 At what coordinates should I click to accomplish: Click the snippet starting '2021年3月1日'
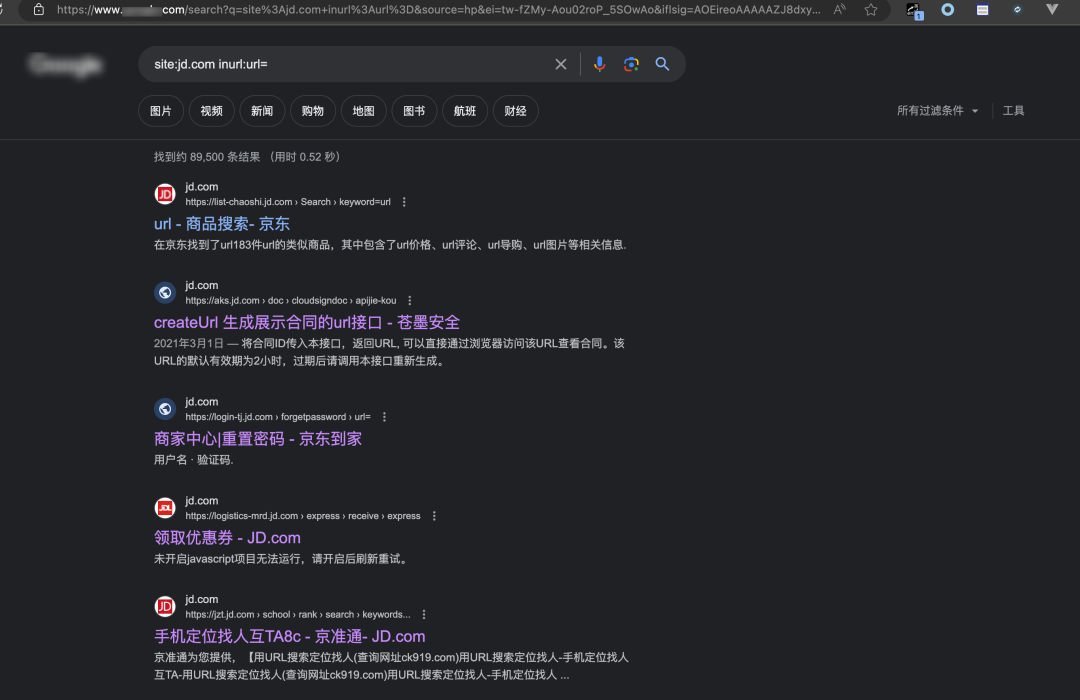[x=389, y=352]
